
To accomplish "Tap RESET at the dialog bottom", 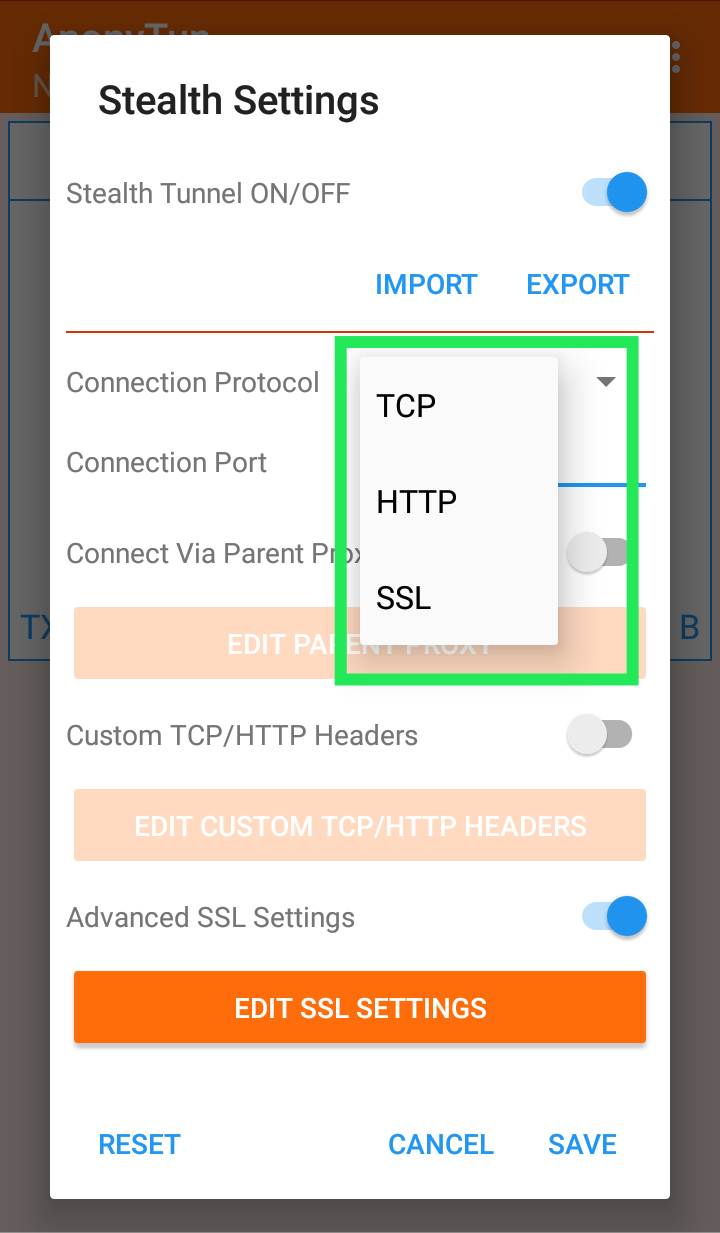I will tap(139, 1144).
